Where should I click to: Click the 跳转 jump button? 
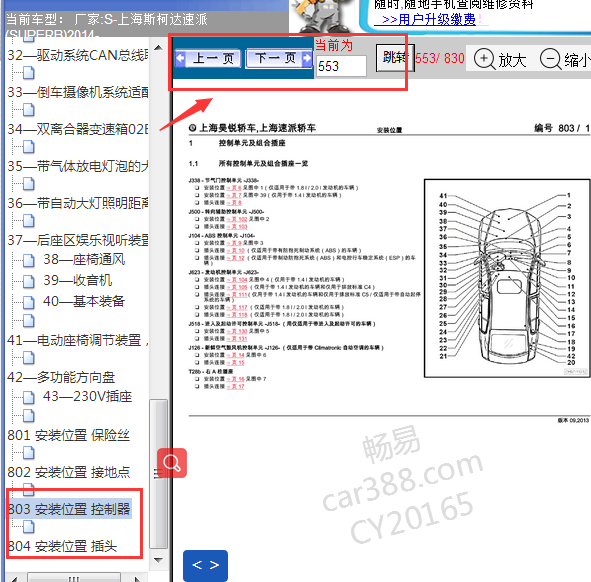coord(395,58)
